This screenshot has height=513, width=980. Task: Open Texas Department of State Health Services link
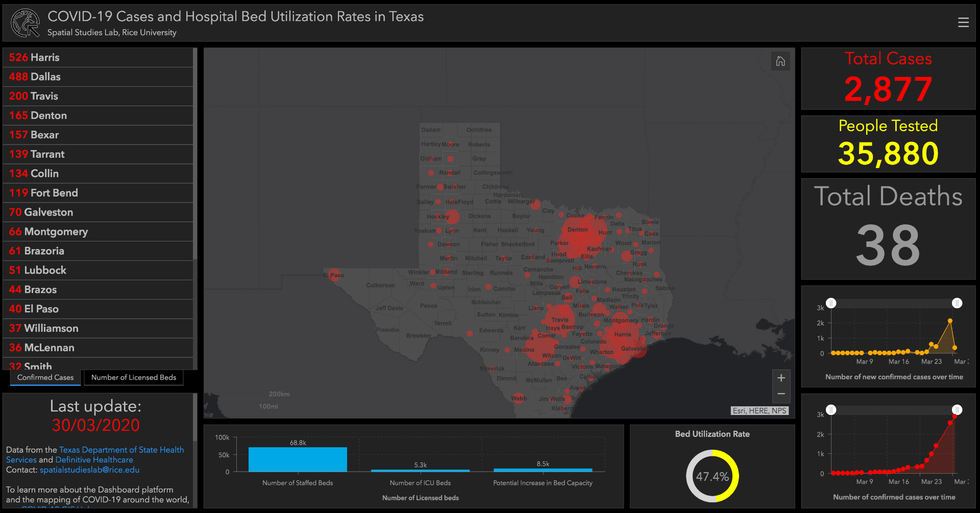[x=121, y=450]
